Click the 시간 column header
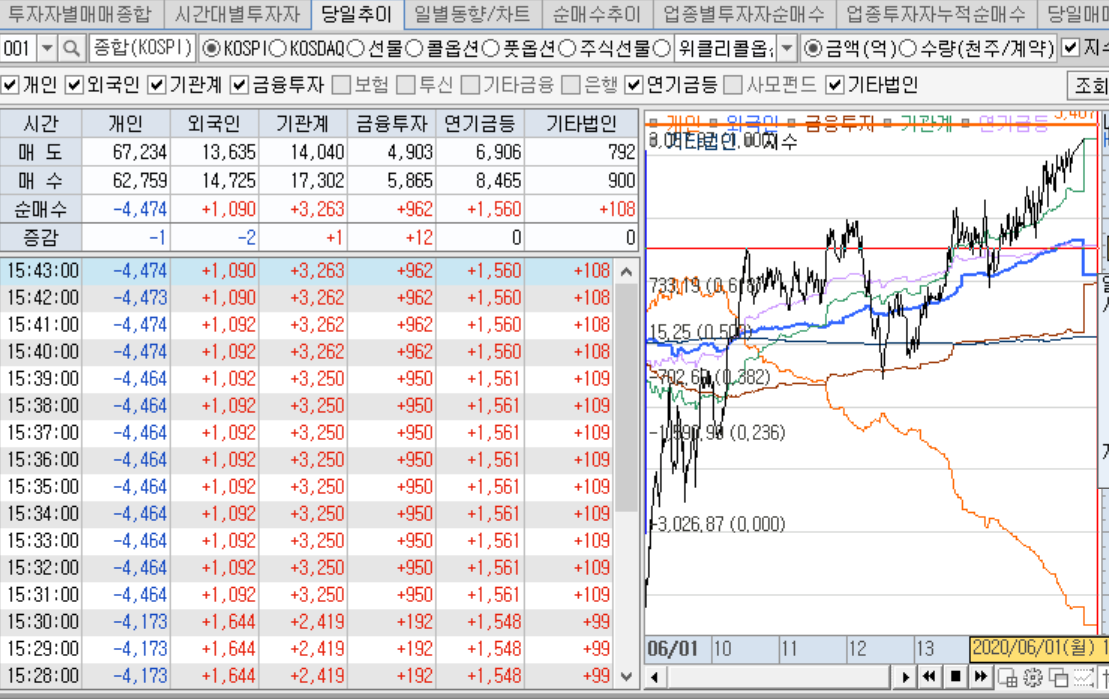The width and height of the screenshot is (1109, 699). (x=41, y=124)
